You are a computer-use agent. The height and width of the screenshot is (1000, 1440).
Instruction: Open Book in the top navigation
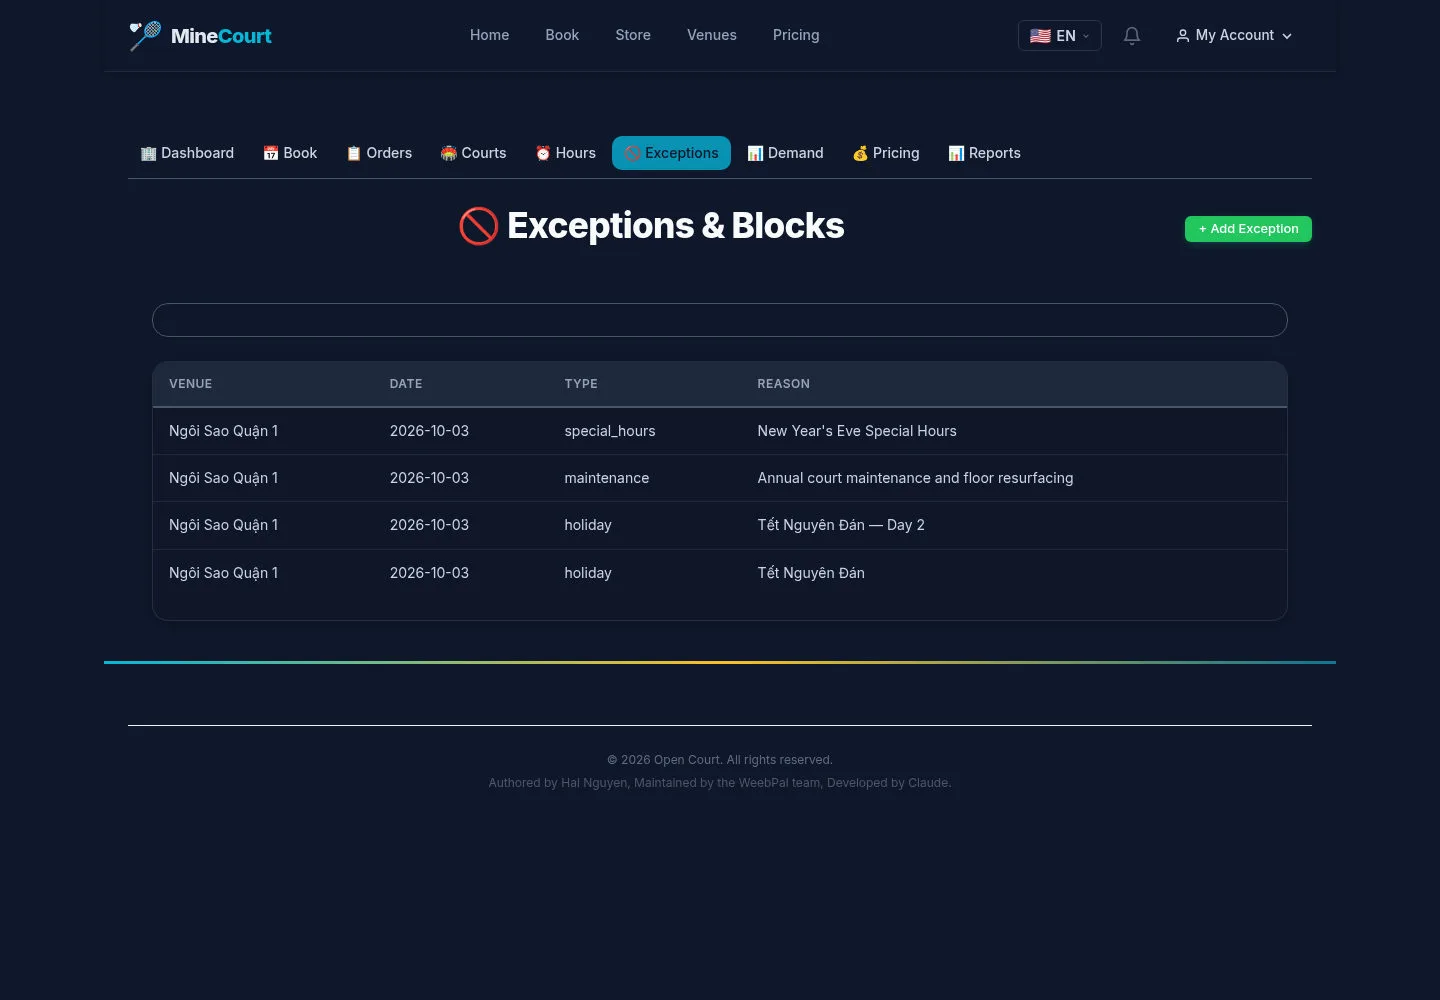562,35
